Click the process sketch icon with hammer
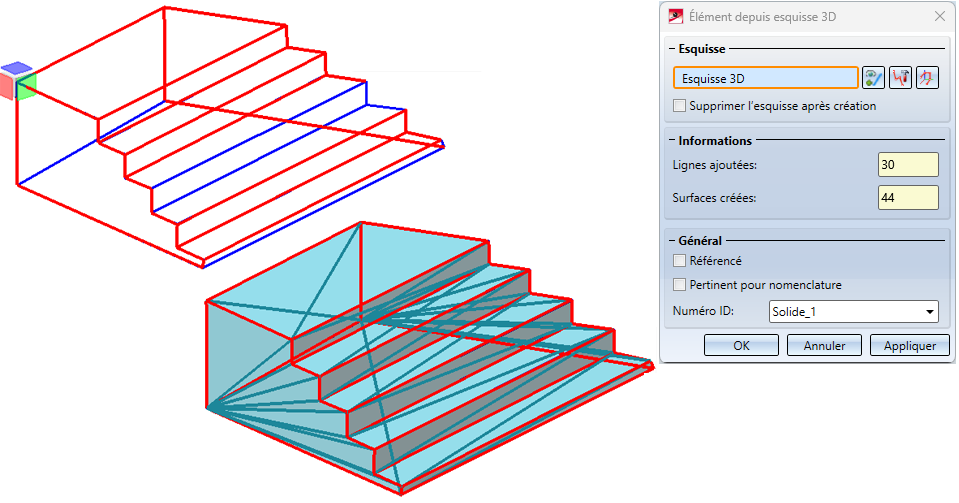 900,78
